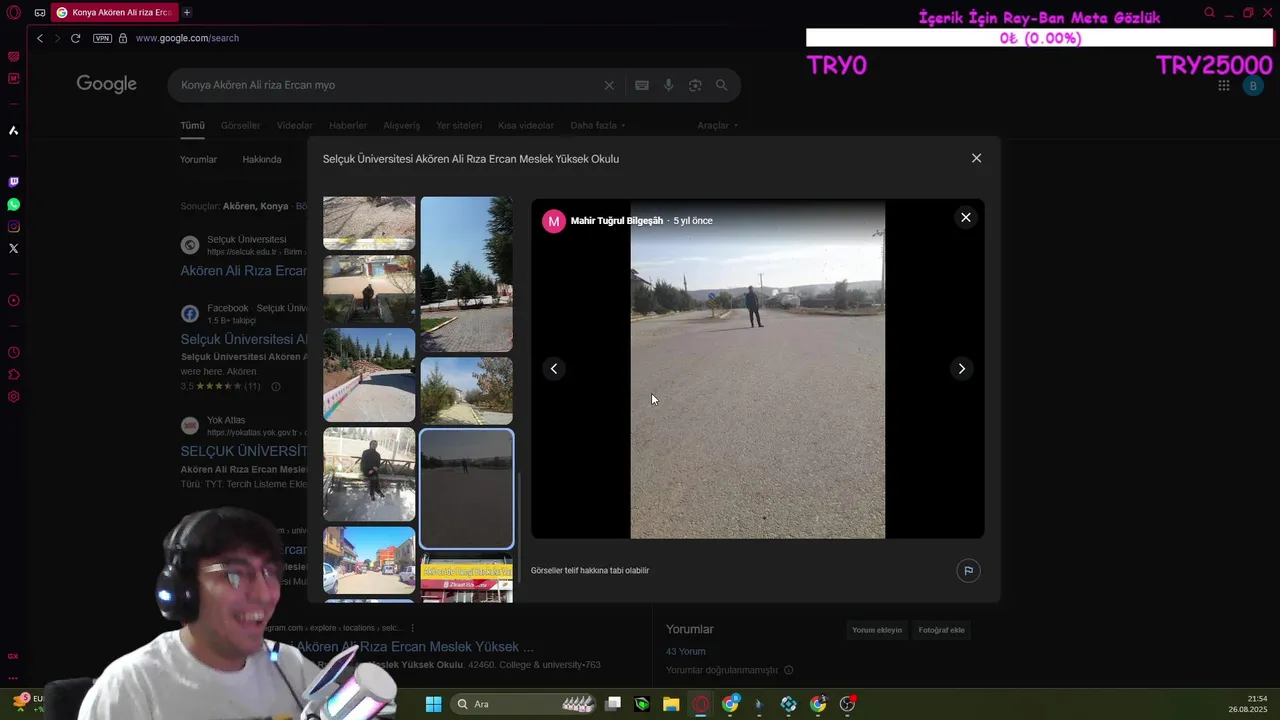Click the Google logo
Viewport: 1280px width, 720px height.
tap(106, 85)
